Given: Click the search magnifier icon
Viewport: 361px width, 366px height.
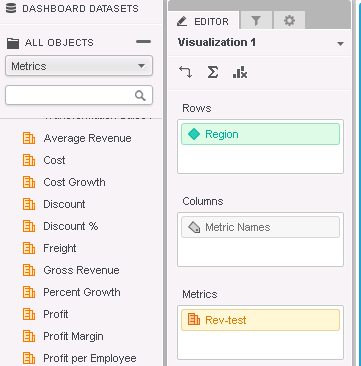Looking at the screenshot, I should (x=140, y=96).
